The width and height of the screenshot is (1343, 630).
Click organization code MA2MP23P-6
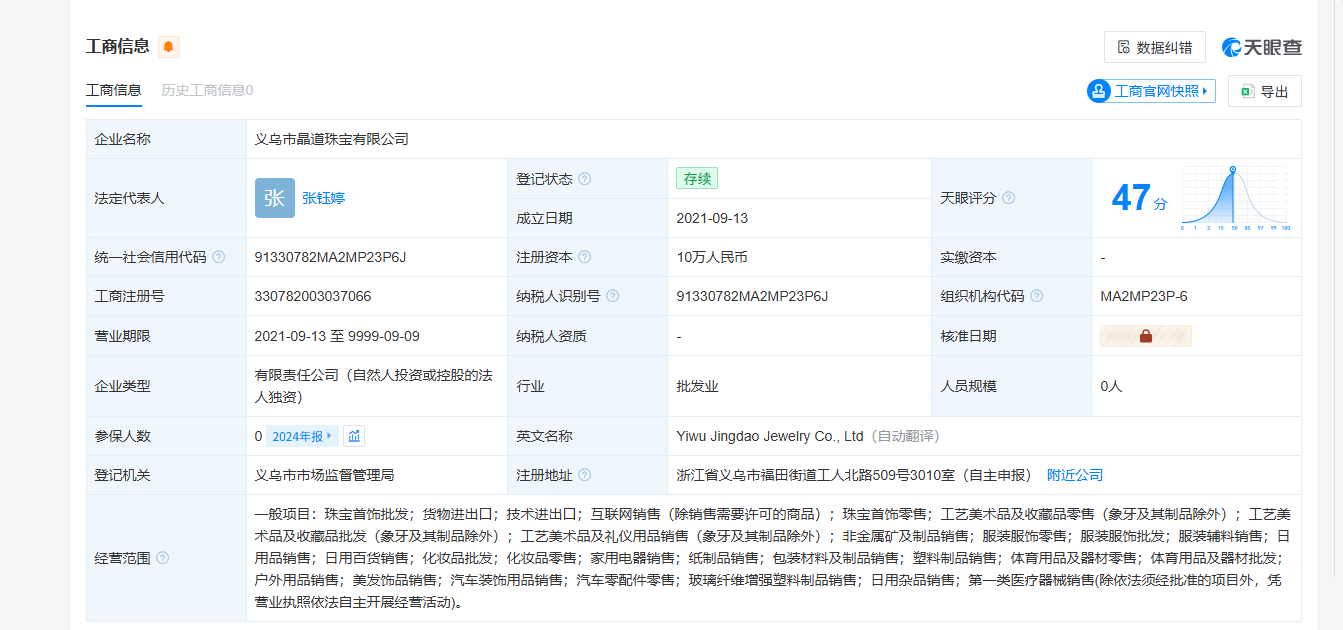[1144, 296]
